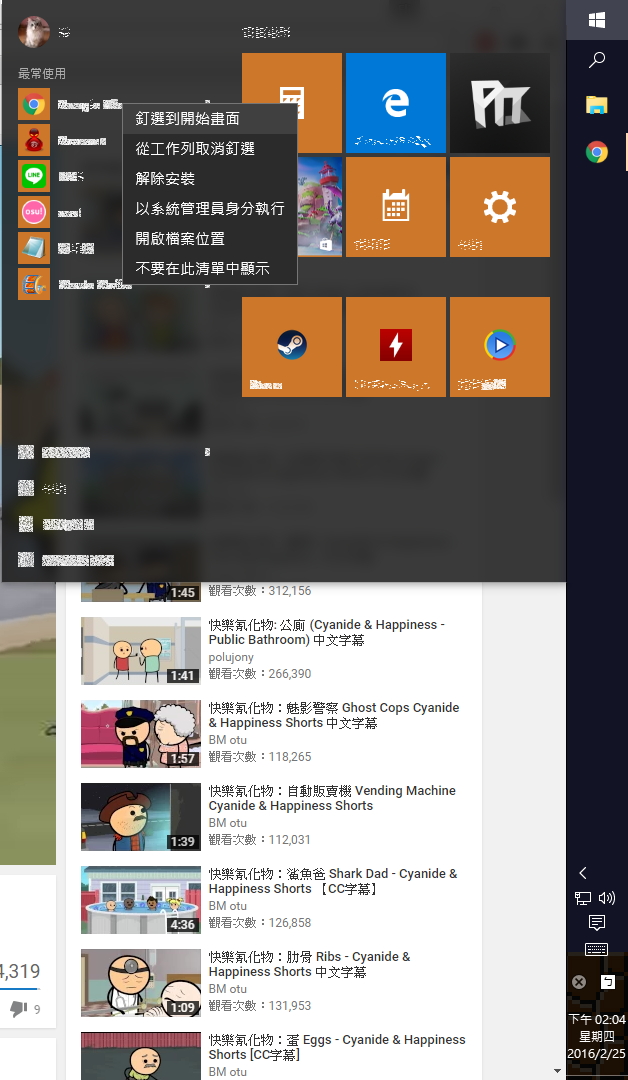The width and height of the screenshot is (628, 1080).
Task: Open the Calendar tile
Action: point(396,207)
